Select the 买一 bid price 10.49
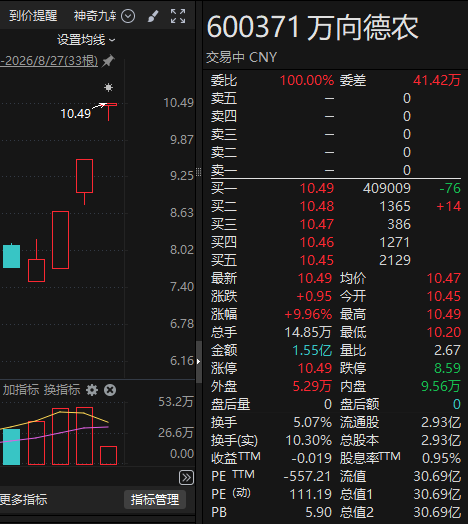Viewport: 468px width, 524px height. (317, 188)
